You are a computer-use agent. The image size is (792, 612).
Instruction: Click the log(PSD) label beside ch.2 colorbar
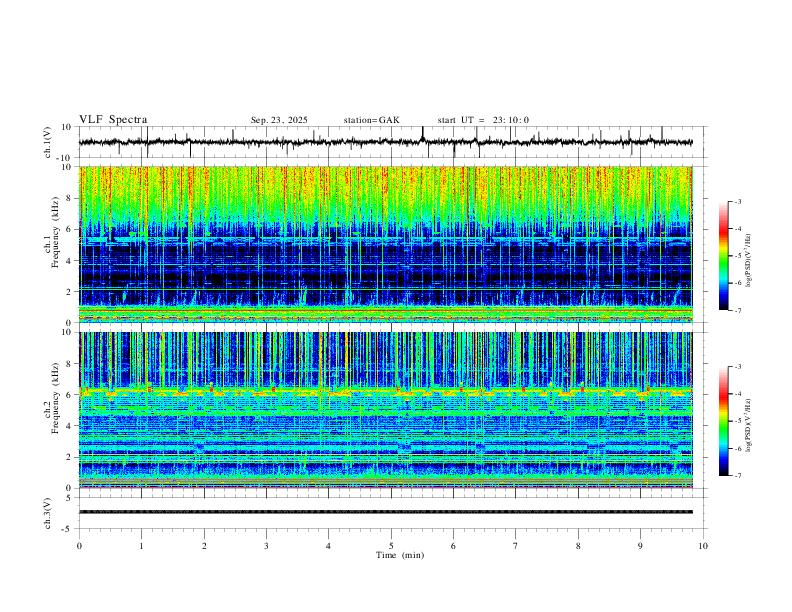(x=749, y=425)
